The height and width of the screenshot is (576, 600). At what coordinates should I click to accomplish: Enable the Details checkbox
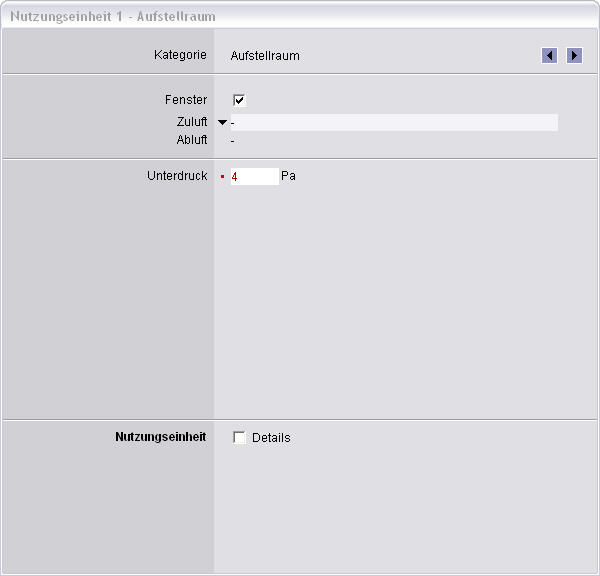[x=239, y=437]
